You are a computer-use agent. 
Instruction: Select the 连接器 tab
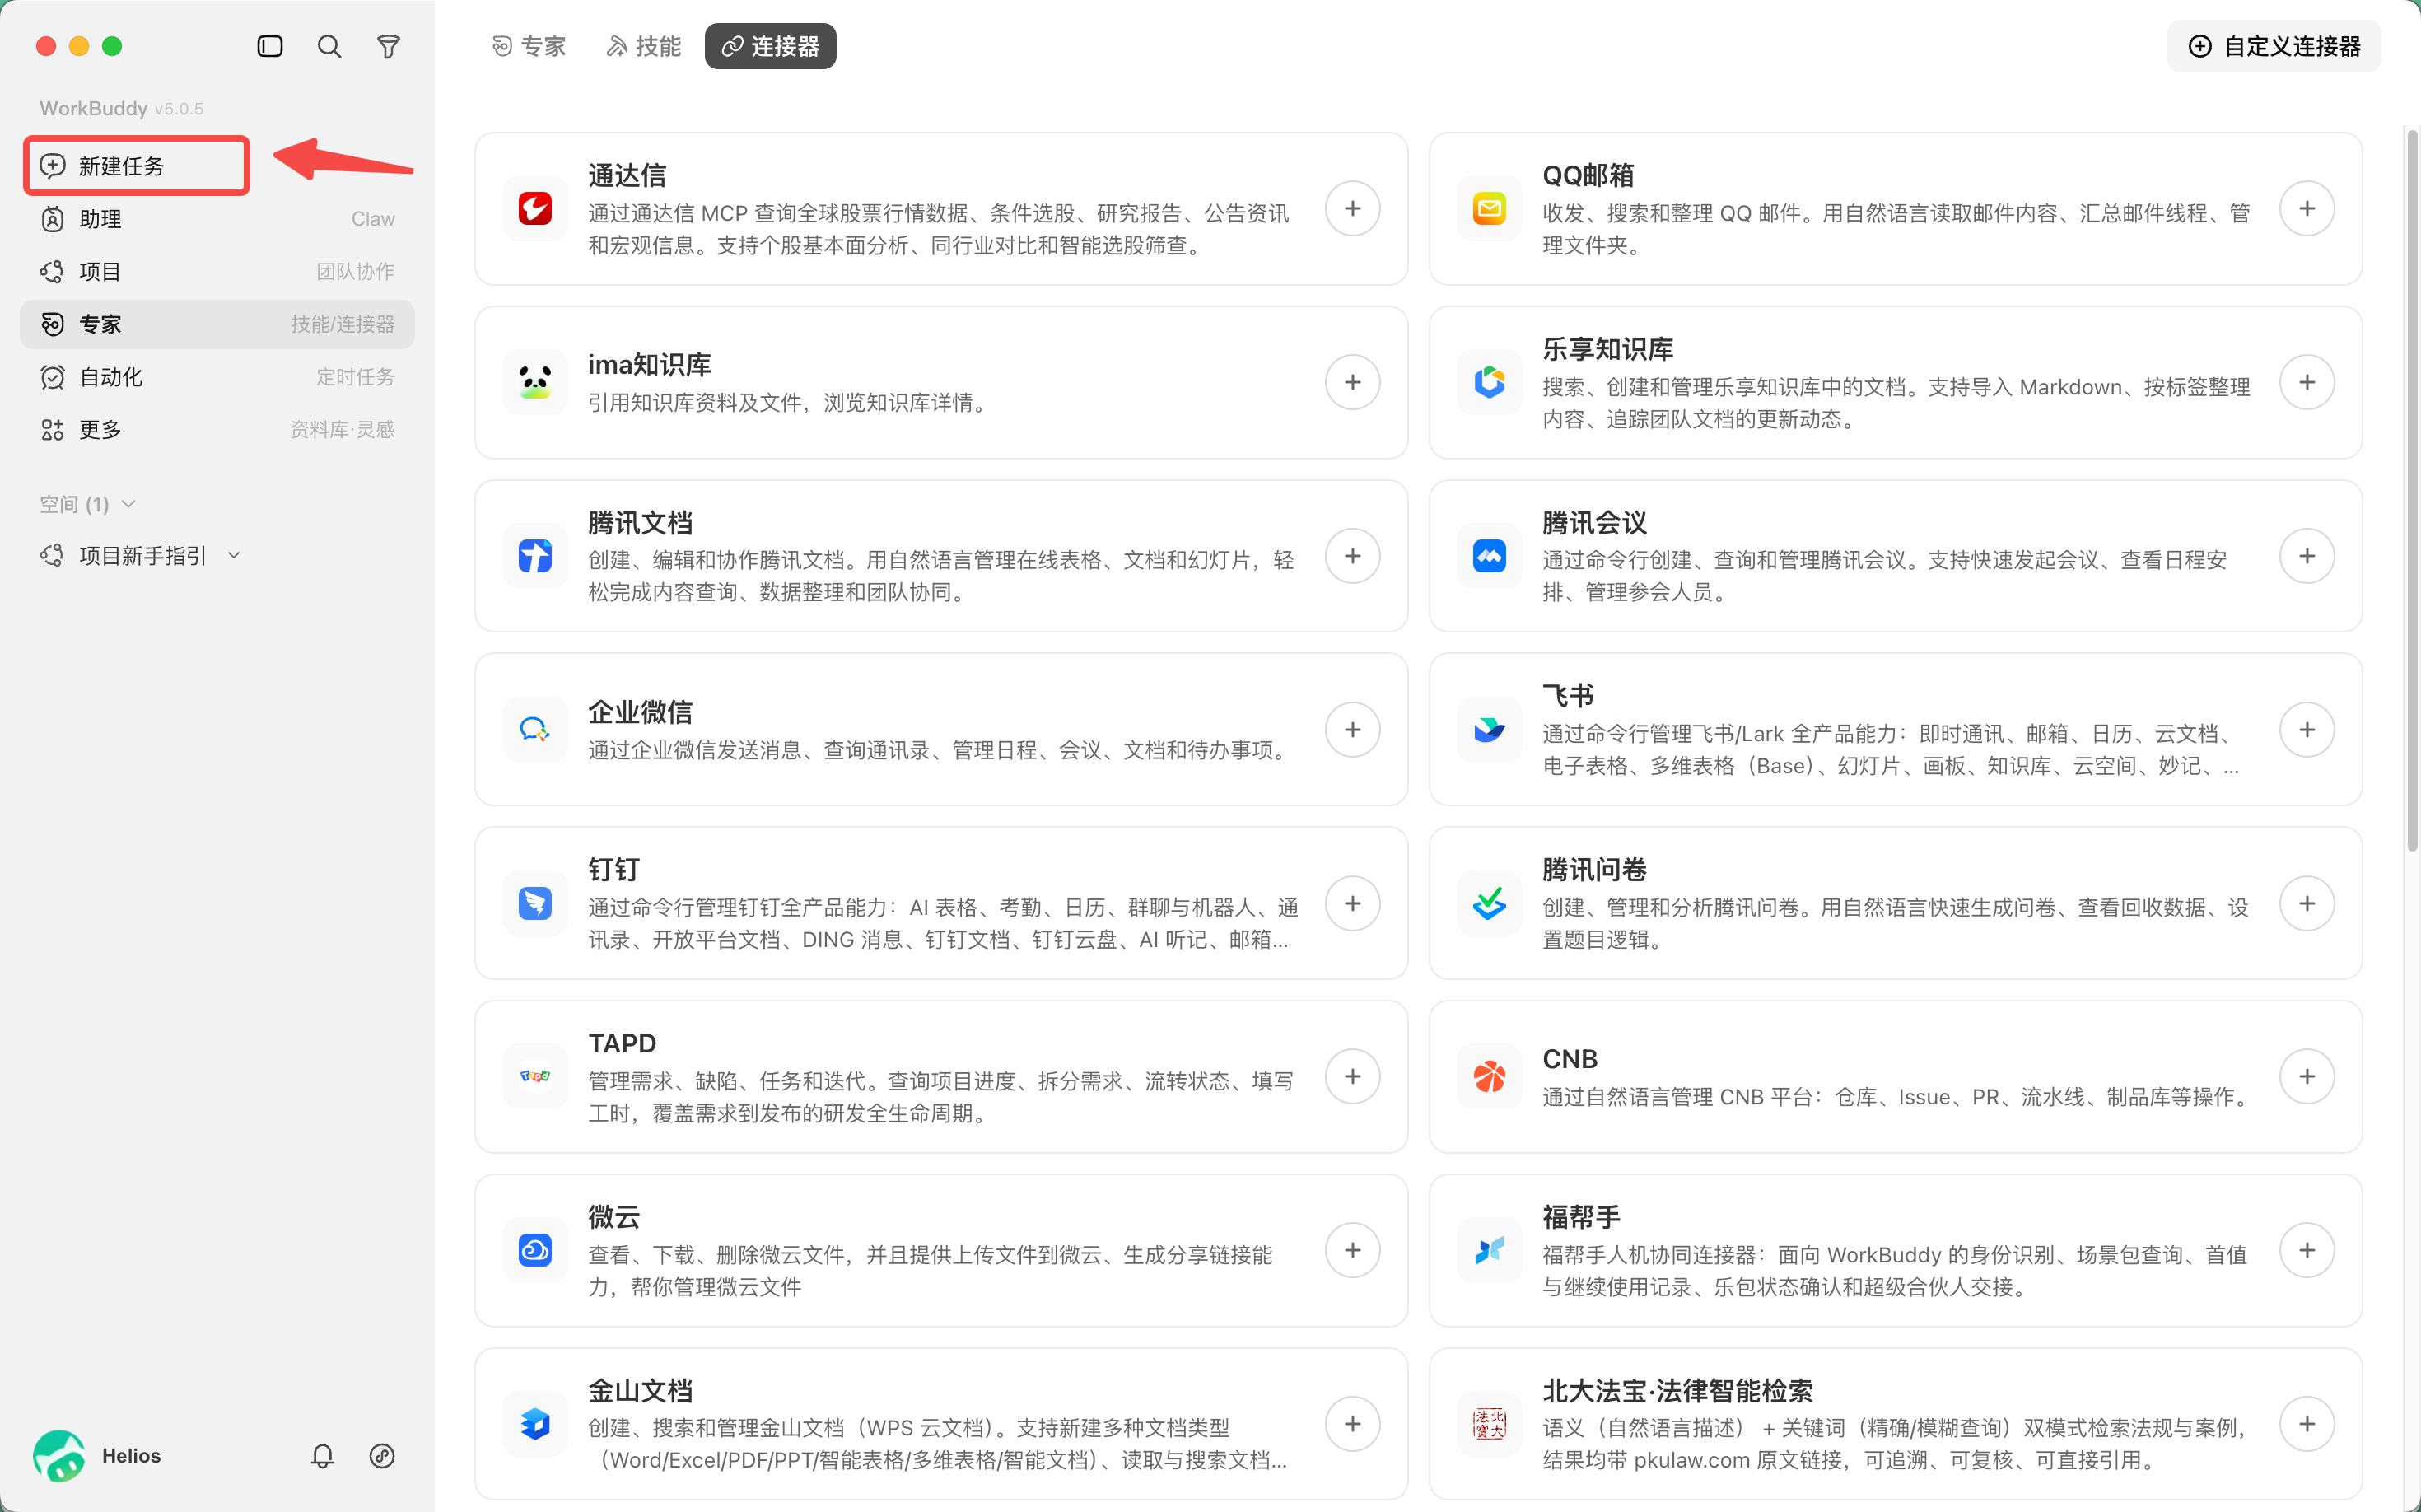[770, 46]
